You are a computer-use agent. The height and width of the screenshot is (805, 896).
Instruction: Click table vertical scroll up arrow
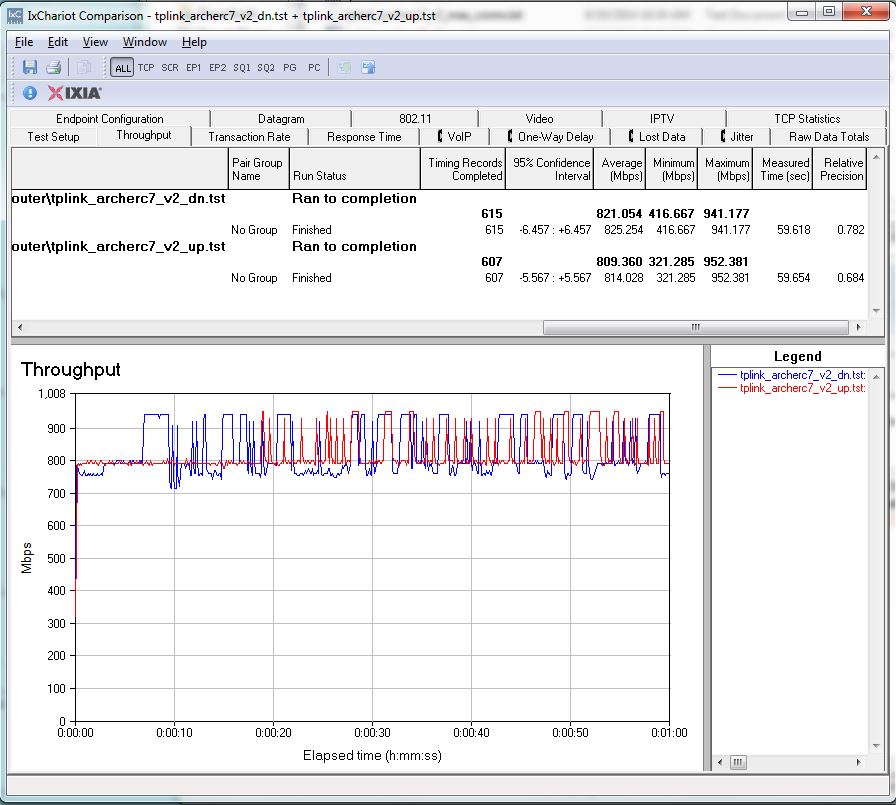pos(876,155)
